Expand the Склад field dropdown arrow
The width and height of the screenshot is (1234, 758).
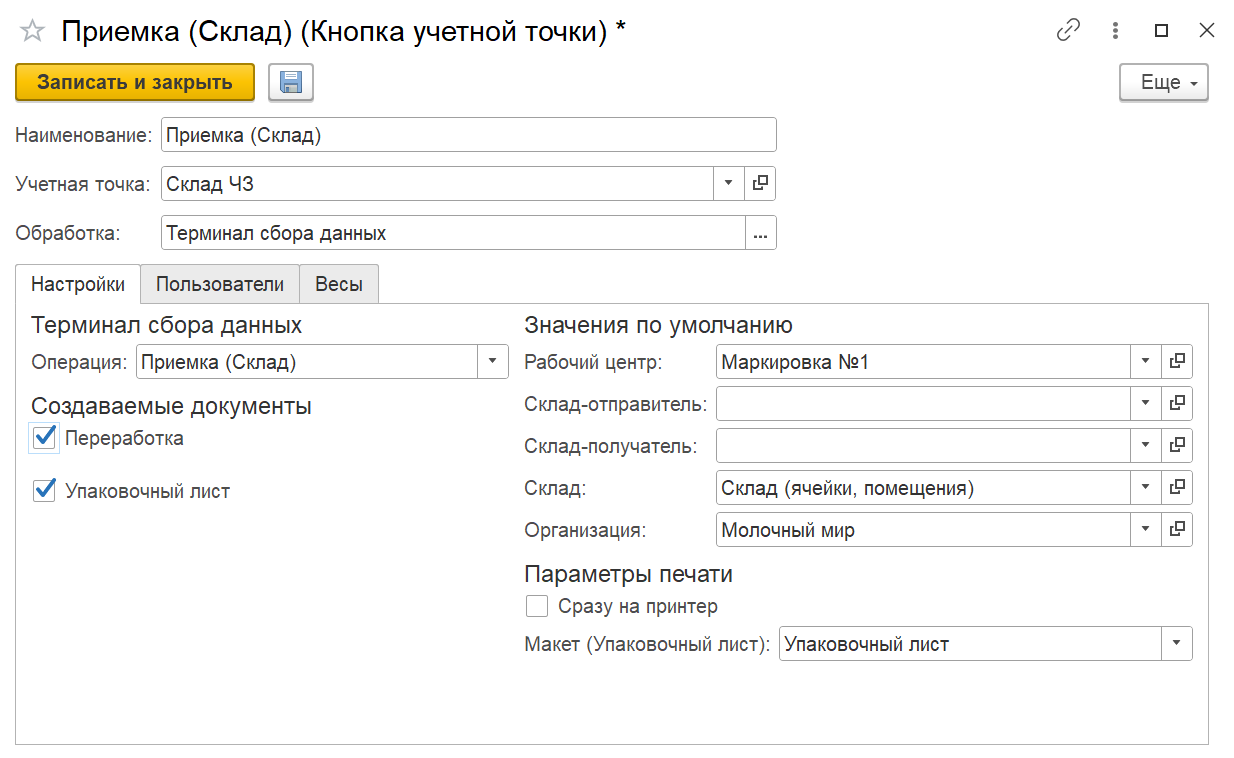click(x=1145, y=487)
